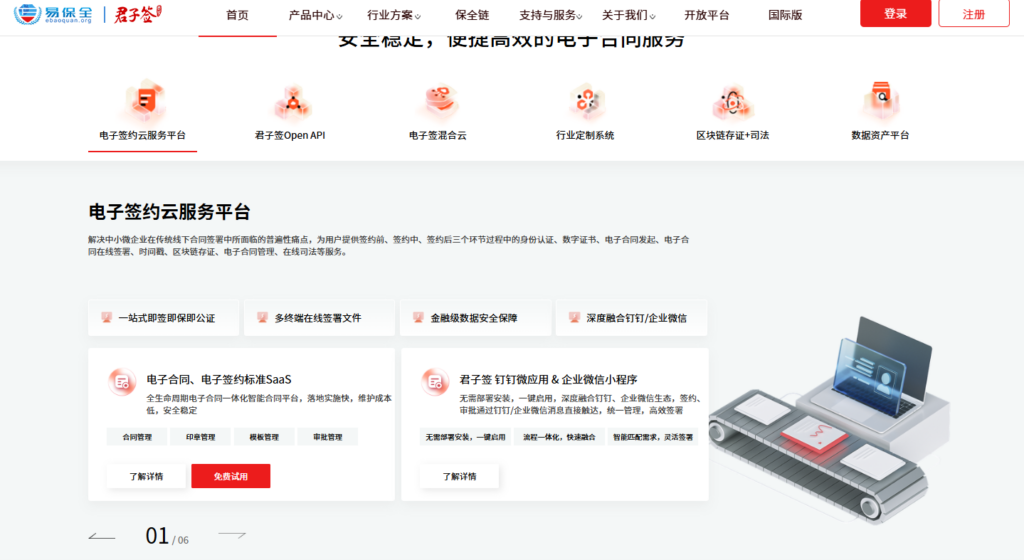The width and height of the screenshot is (1024, 560).
Task: Switch to 君子签Open API tab label
Action: tap(290, 135)
